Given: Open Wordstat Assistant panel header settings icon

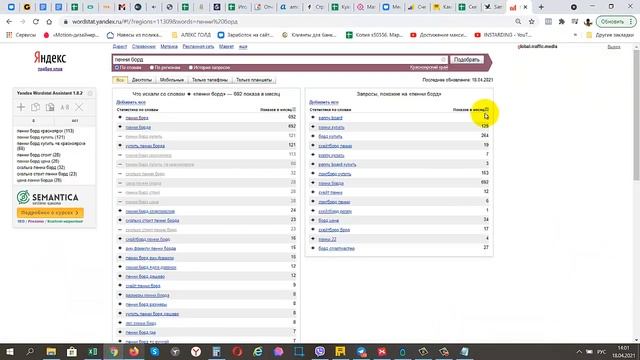Looking at the screenshot, I should [x=90, y=93].
